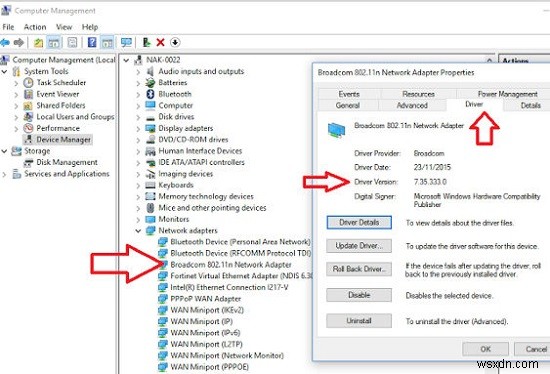This screenshot has width=550, height=374.
Task: Switch to the Resources tab
Action: tap(418, 94)
